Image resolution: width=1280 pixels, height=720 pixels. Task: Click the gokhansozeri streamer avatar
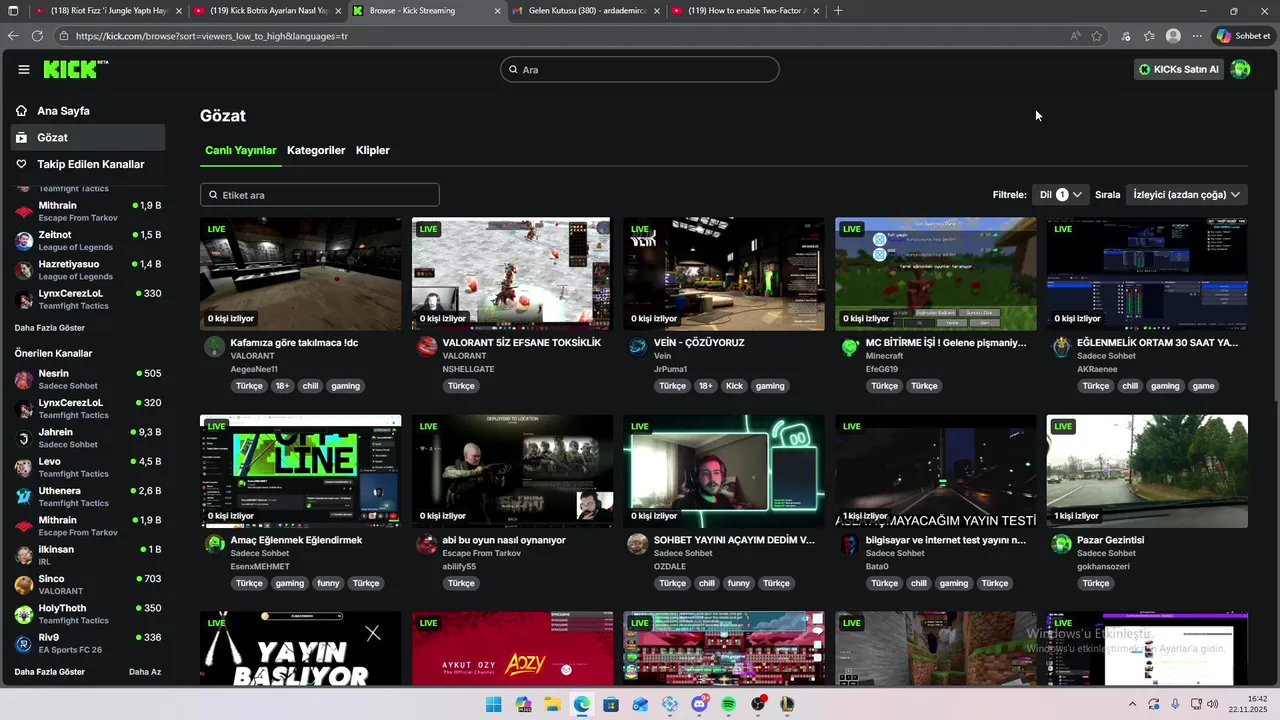pyautogui.click(x=1061, y=544)
